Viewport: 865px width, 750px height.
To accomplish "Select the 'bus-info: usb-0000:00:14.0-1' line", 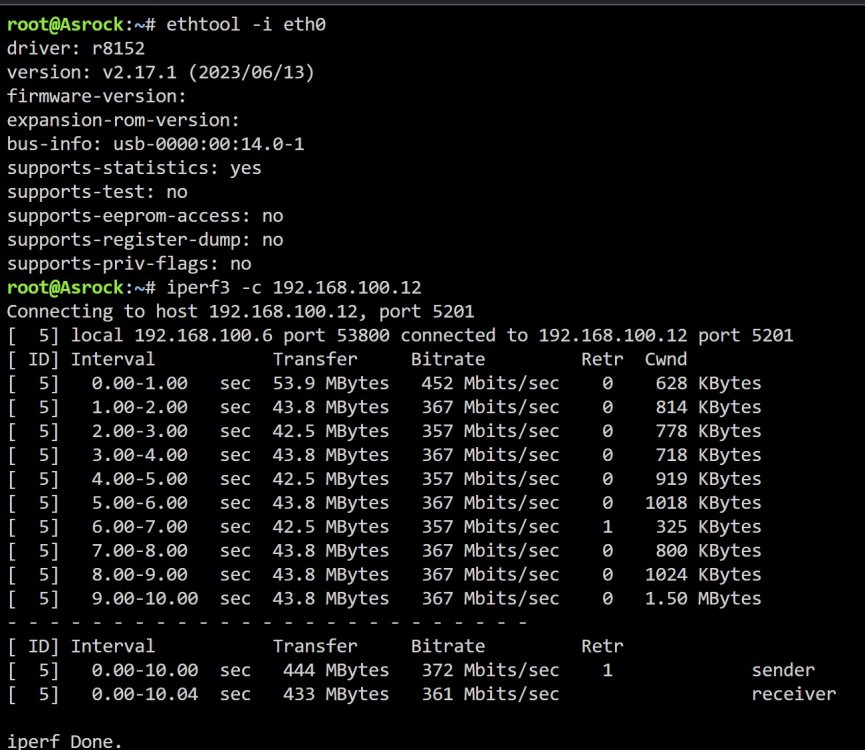I will point(155,144).
